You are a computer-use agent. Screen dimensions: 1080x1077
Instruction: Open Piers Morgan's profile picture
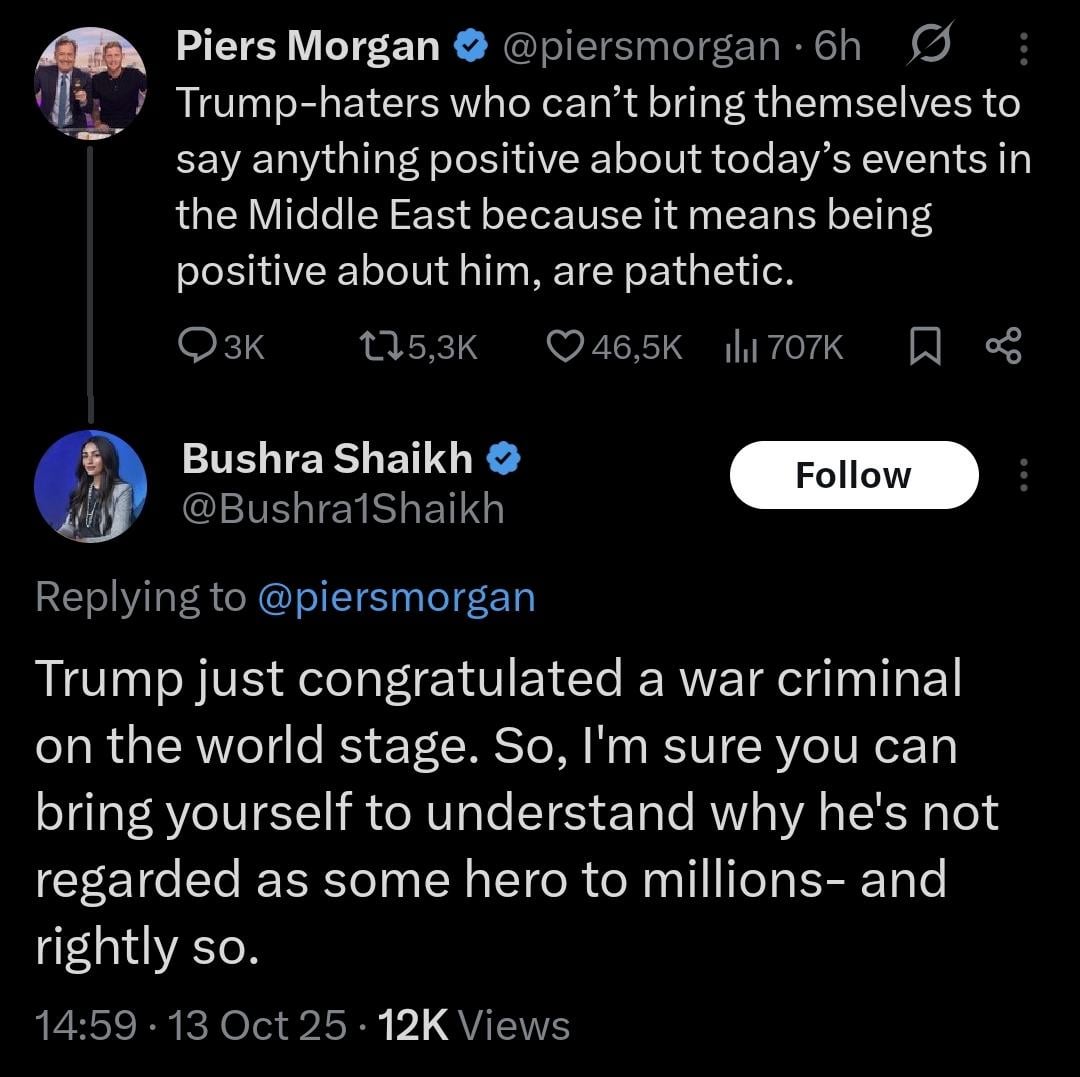point(90,83)
